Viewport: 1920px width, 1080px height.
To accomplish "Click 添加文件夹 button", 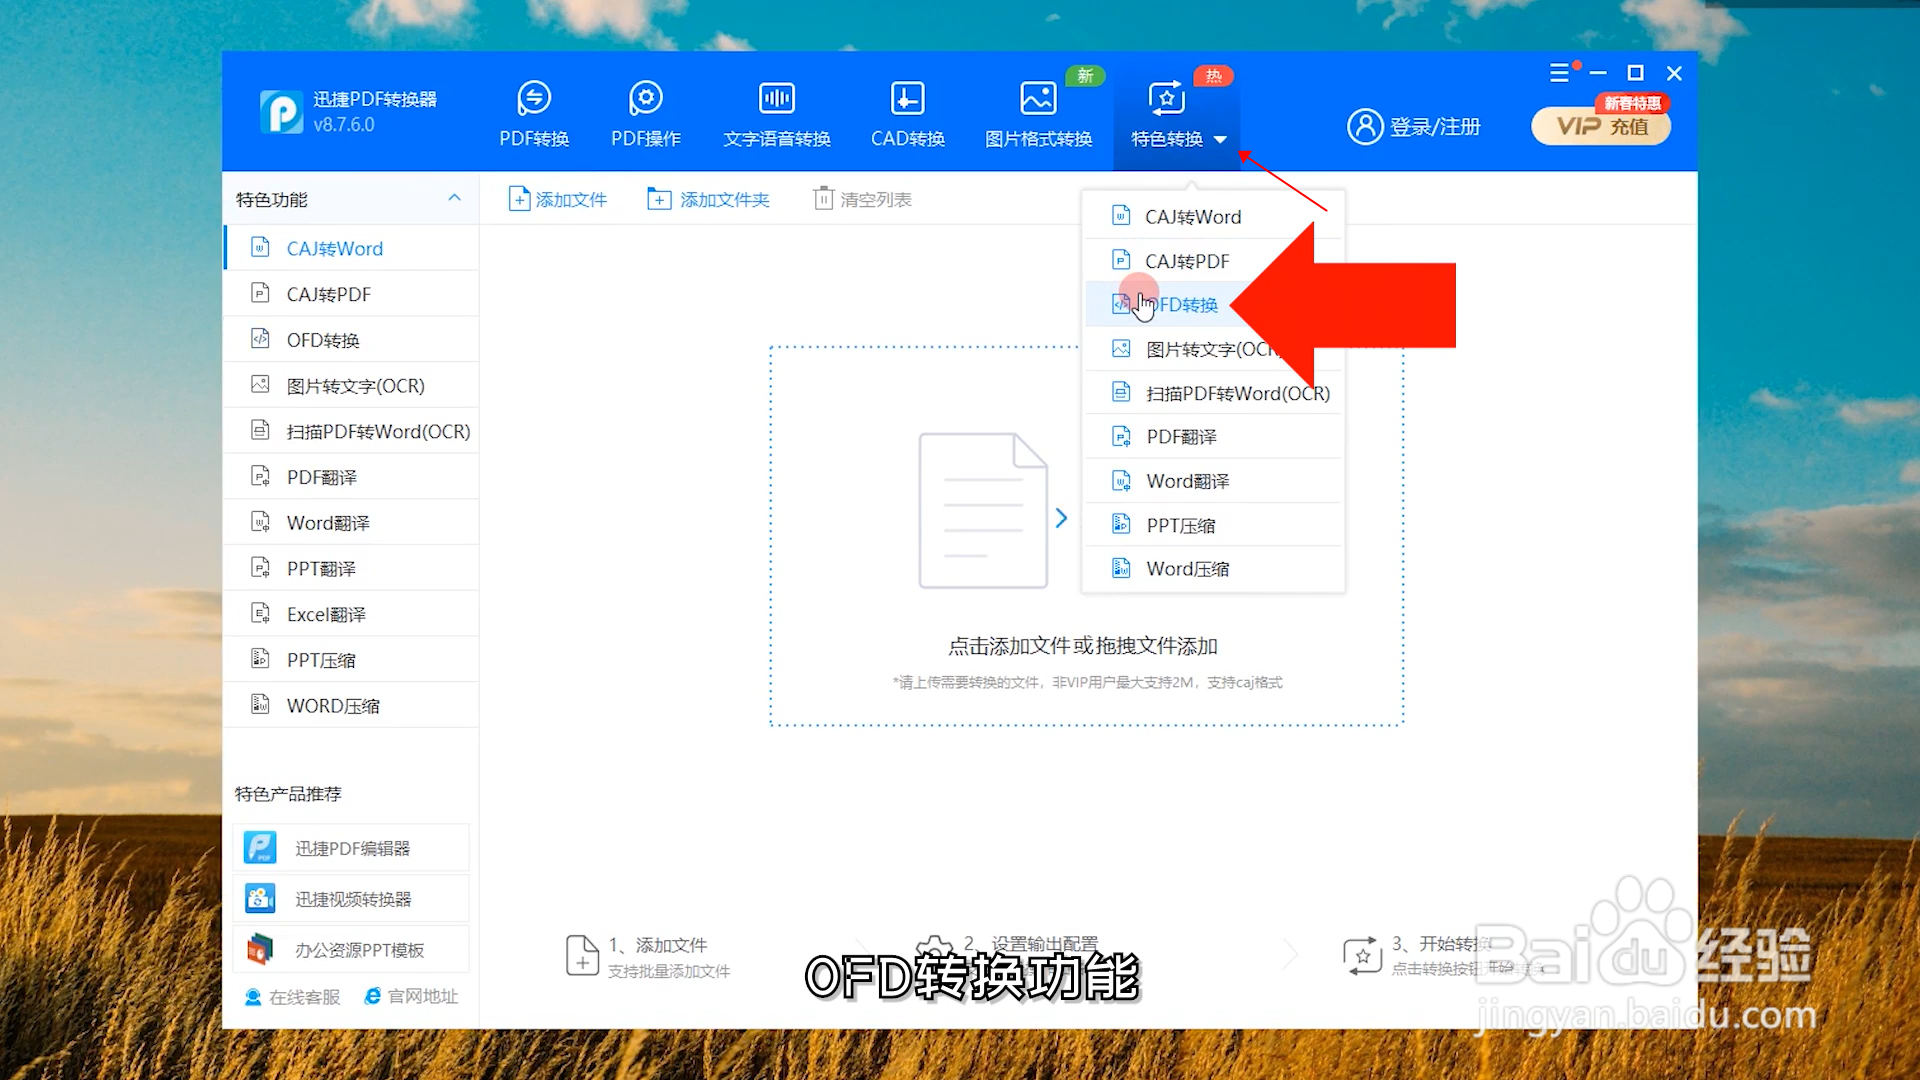I will click(x=708, y=199).
